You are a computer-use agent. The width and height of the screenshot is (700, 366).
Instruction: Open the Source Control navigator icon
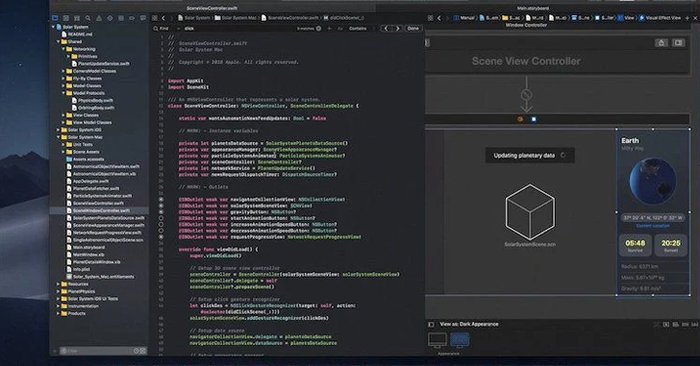(x=66, y=18)
